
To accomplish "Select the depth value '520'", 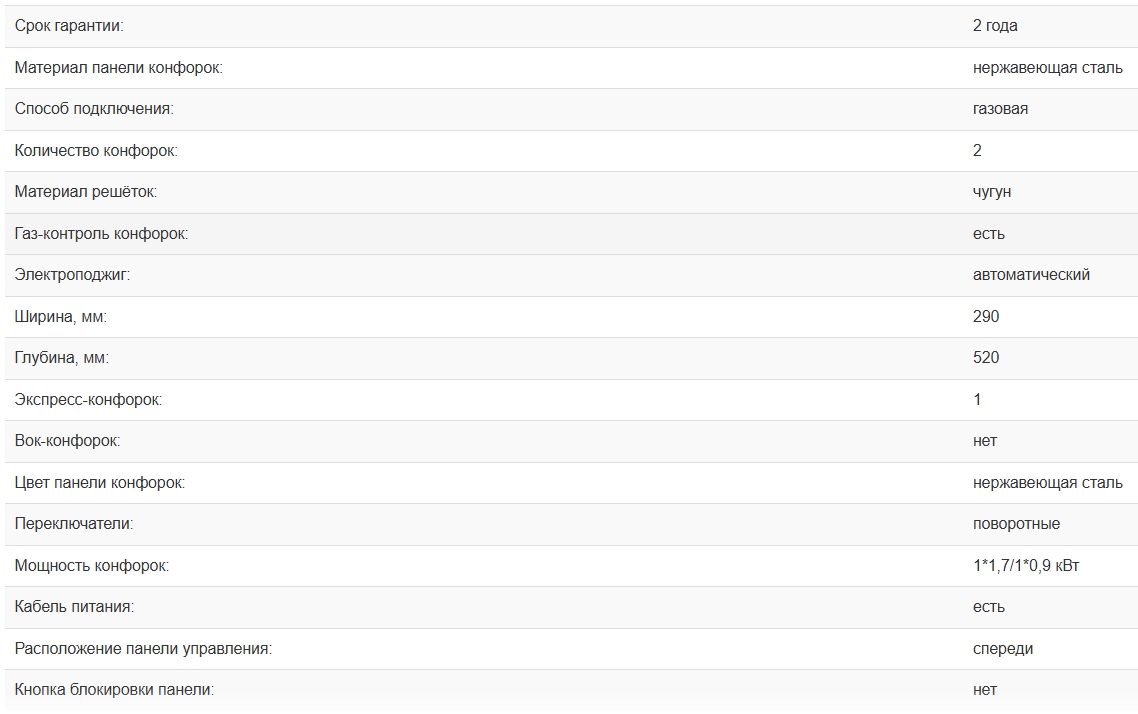I will pos(986,358).
